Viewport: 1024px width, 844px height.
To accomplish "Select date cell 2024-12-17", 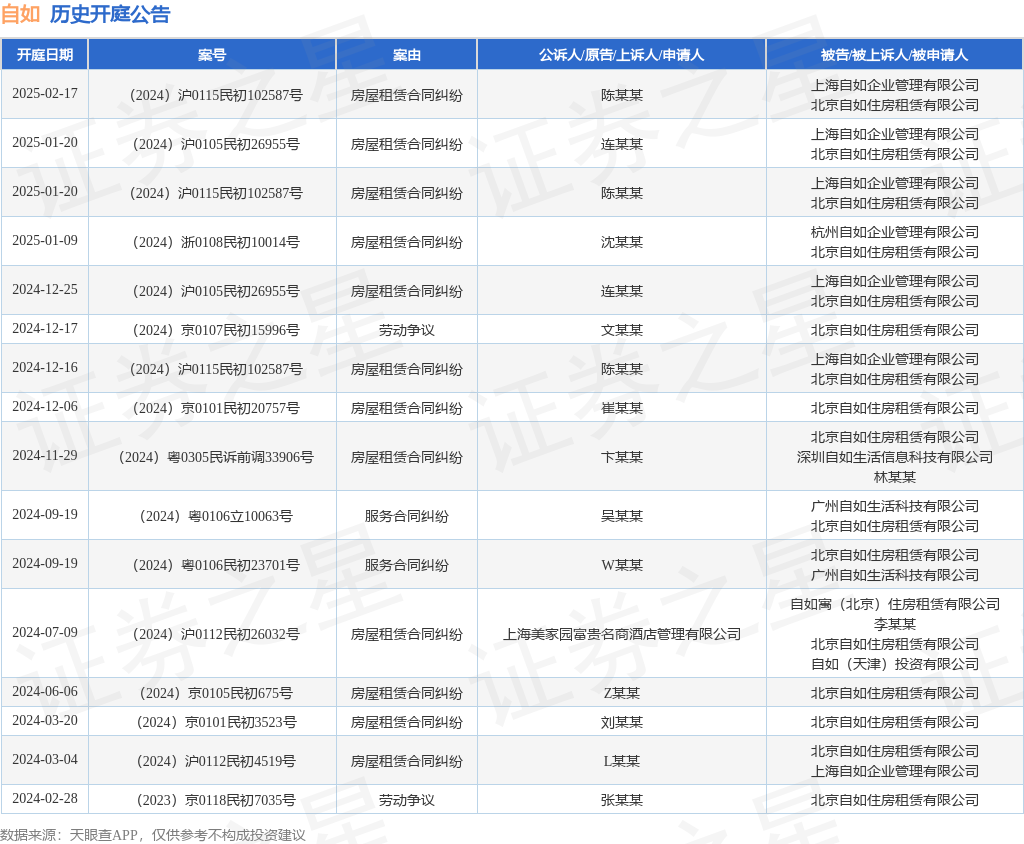I will [x=44, y=329].
